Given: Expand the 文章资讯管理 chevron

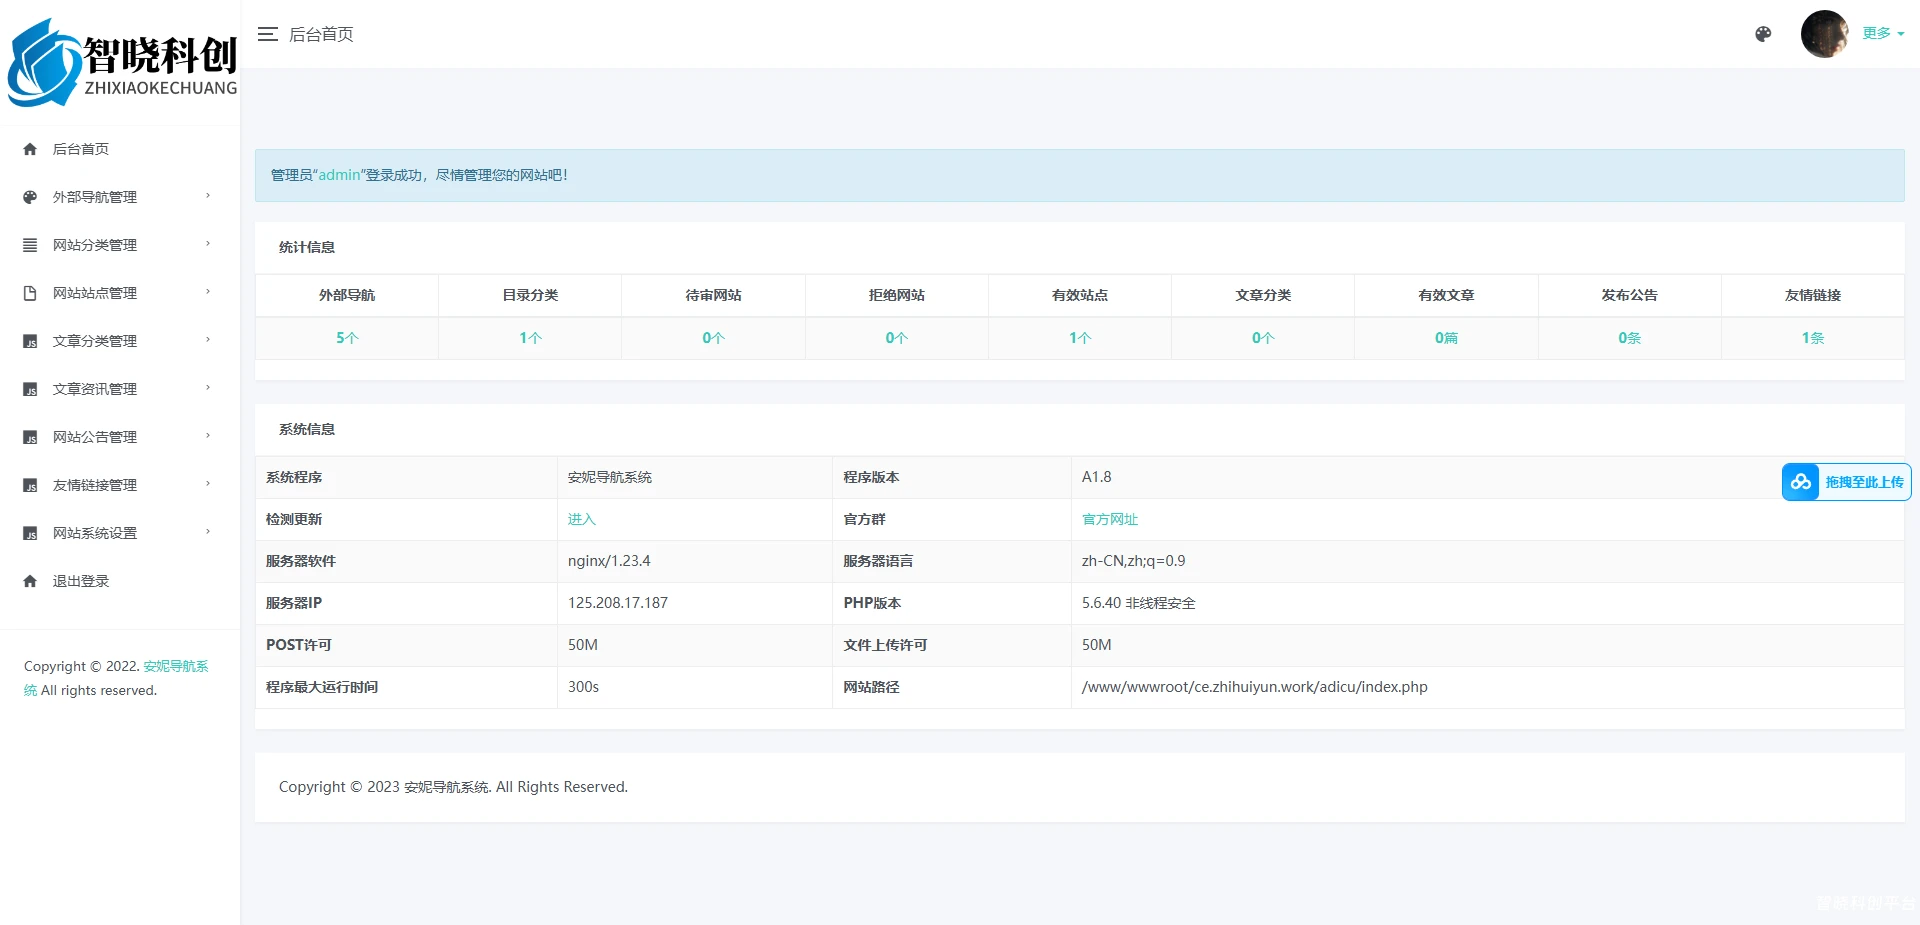Looking at the screenshot, I should click(x=208, y=388).
